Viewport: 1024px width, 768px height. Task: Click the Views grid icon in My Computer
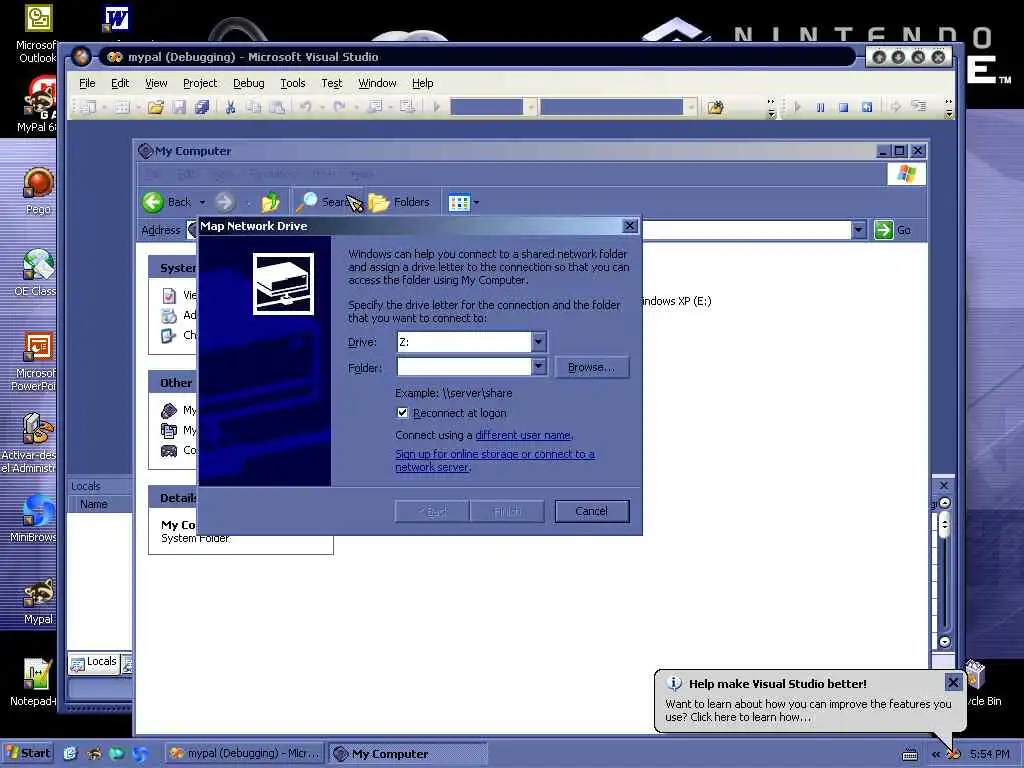click(459, 202)
